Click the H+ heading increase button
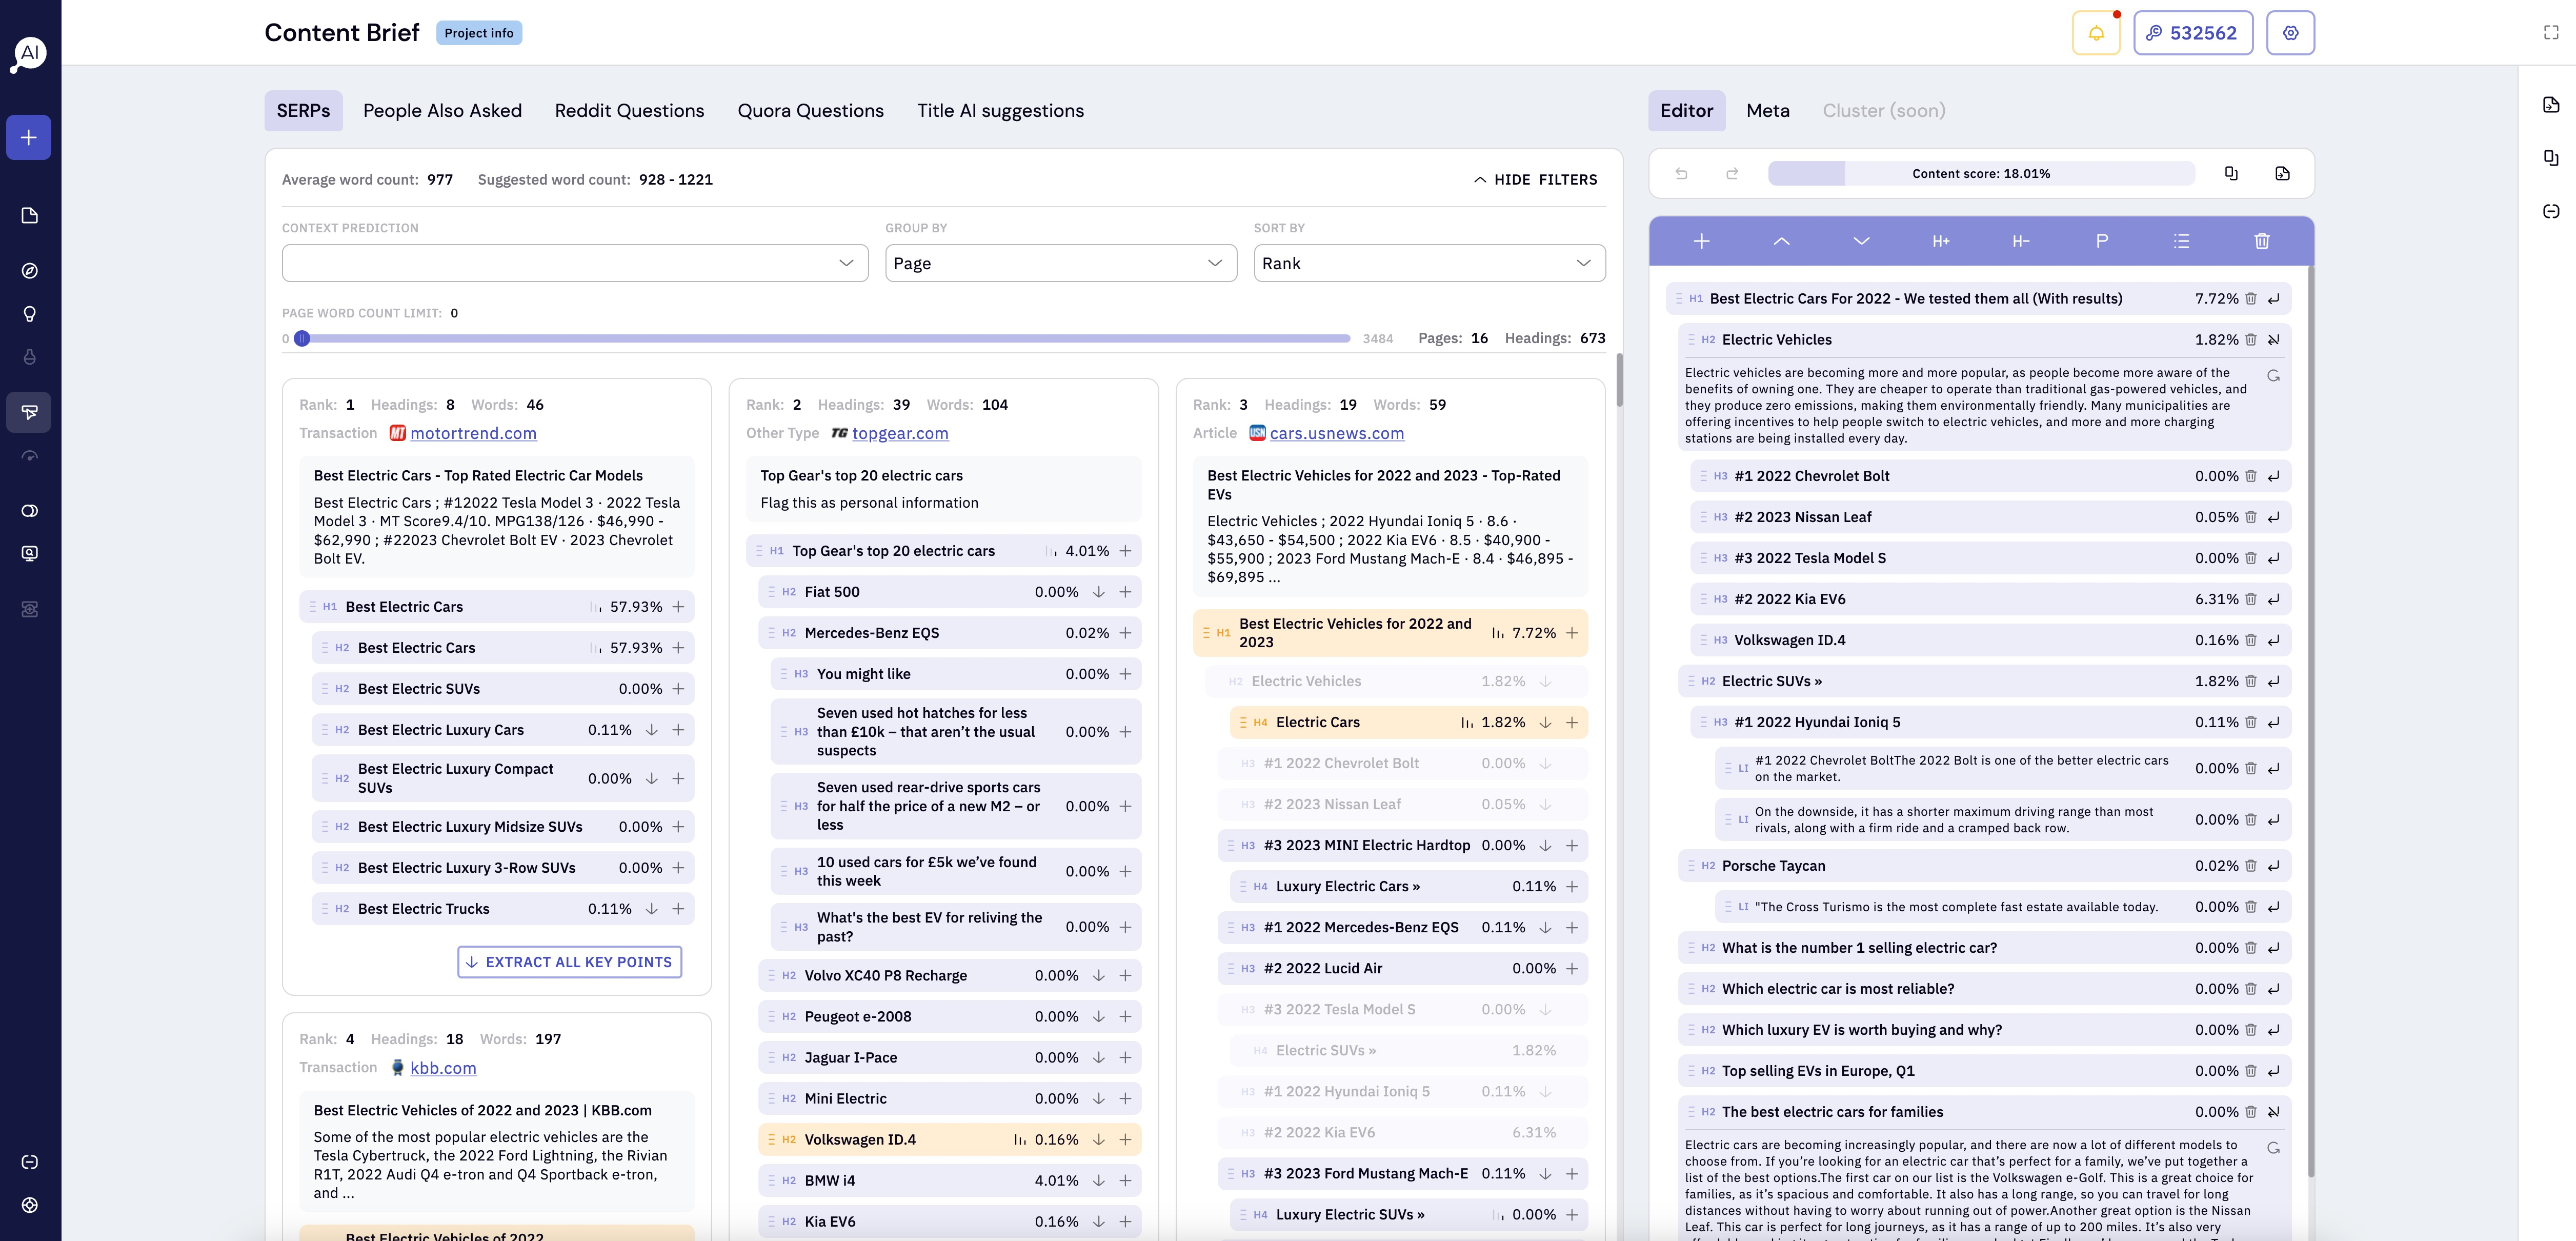 [1940, 241]
